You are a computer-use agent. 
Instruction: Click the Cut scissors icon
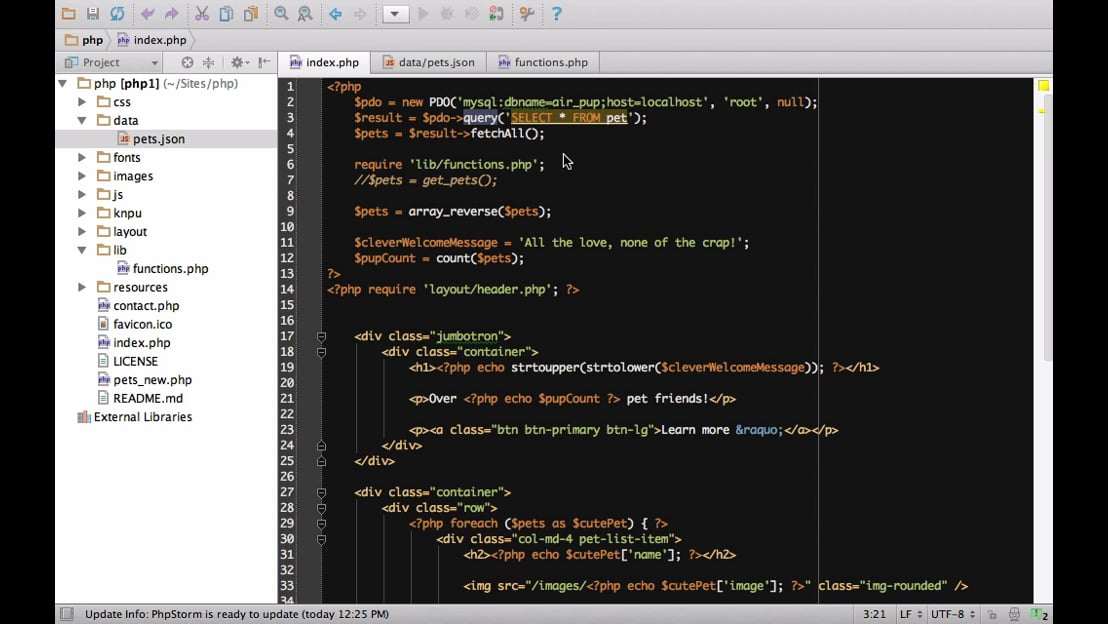click(x=202, y=13)
